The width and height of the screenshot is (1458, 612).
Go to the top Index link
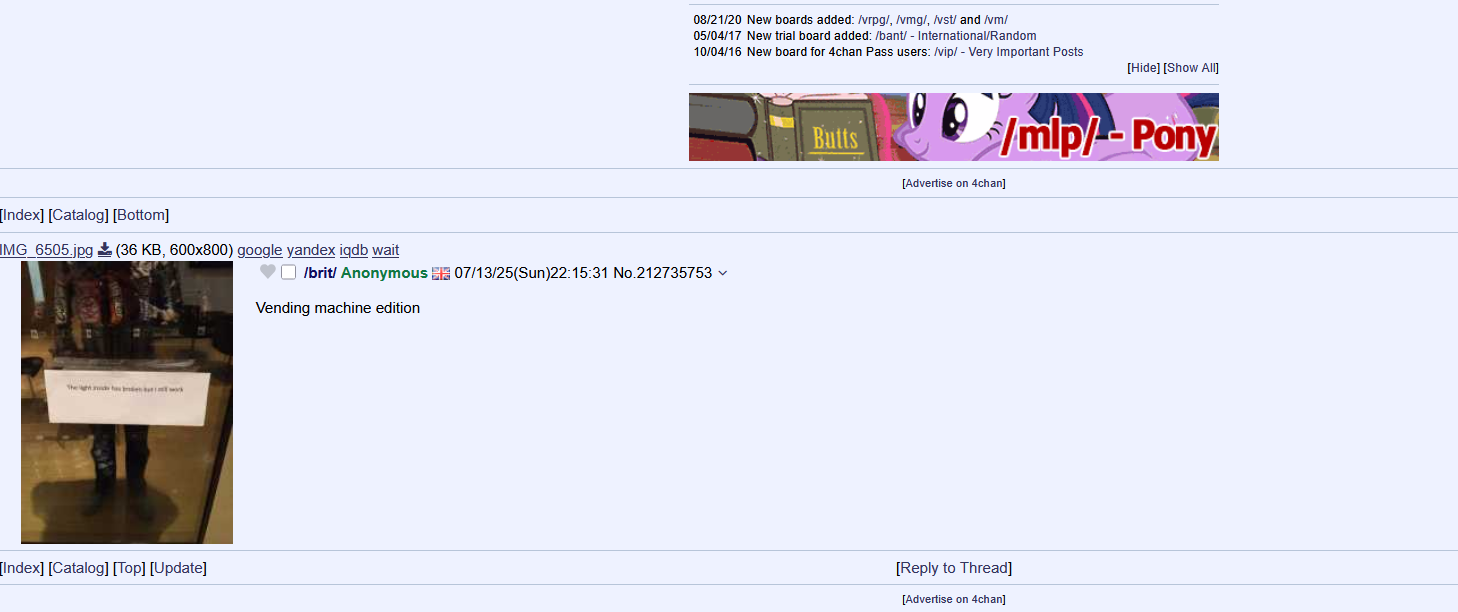click(22, 215)
